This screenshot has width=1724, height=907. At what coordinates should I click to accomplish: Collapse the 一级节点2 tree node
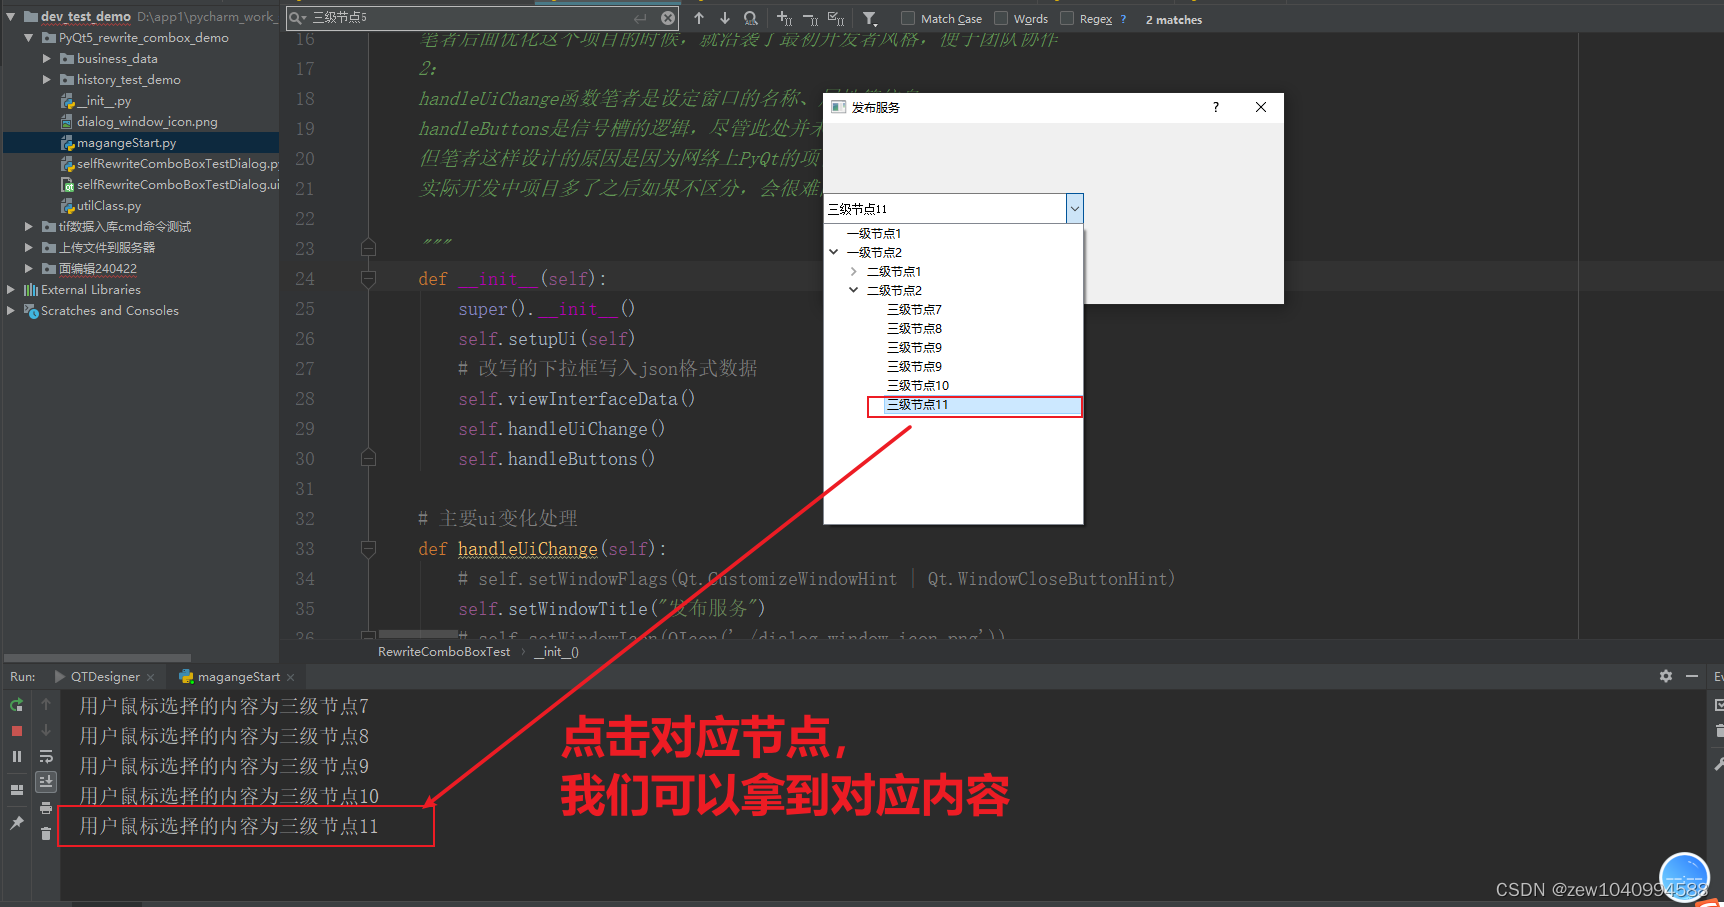tap(834, 251)
